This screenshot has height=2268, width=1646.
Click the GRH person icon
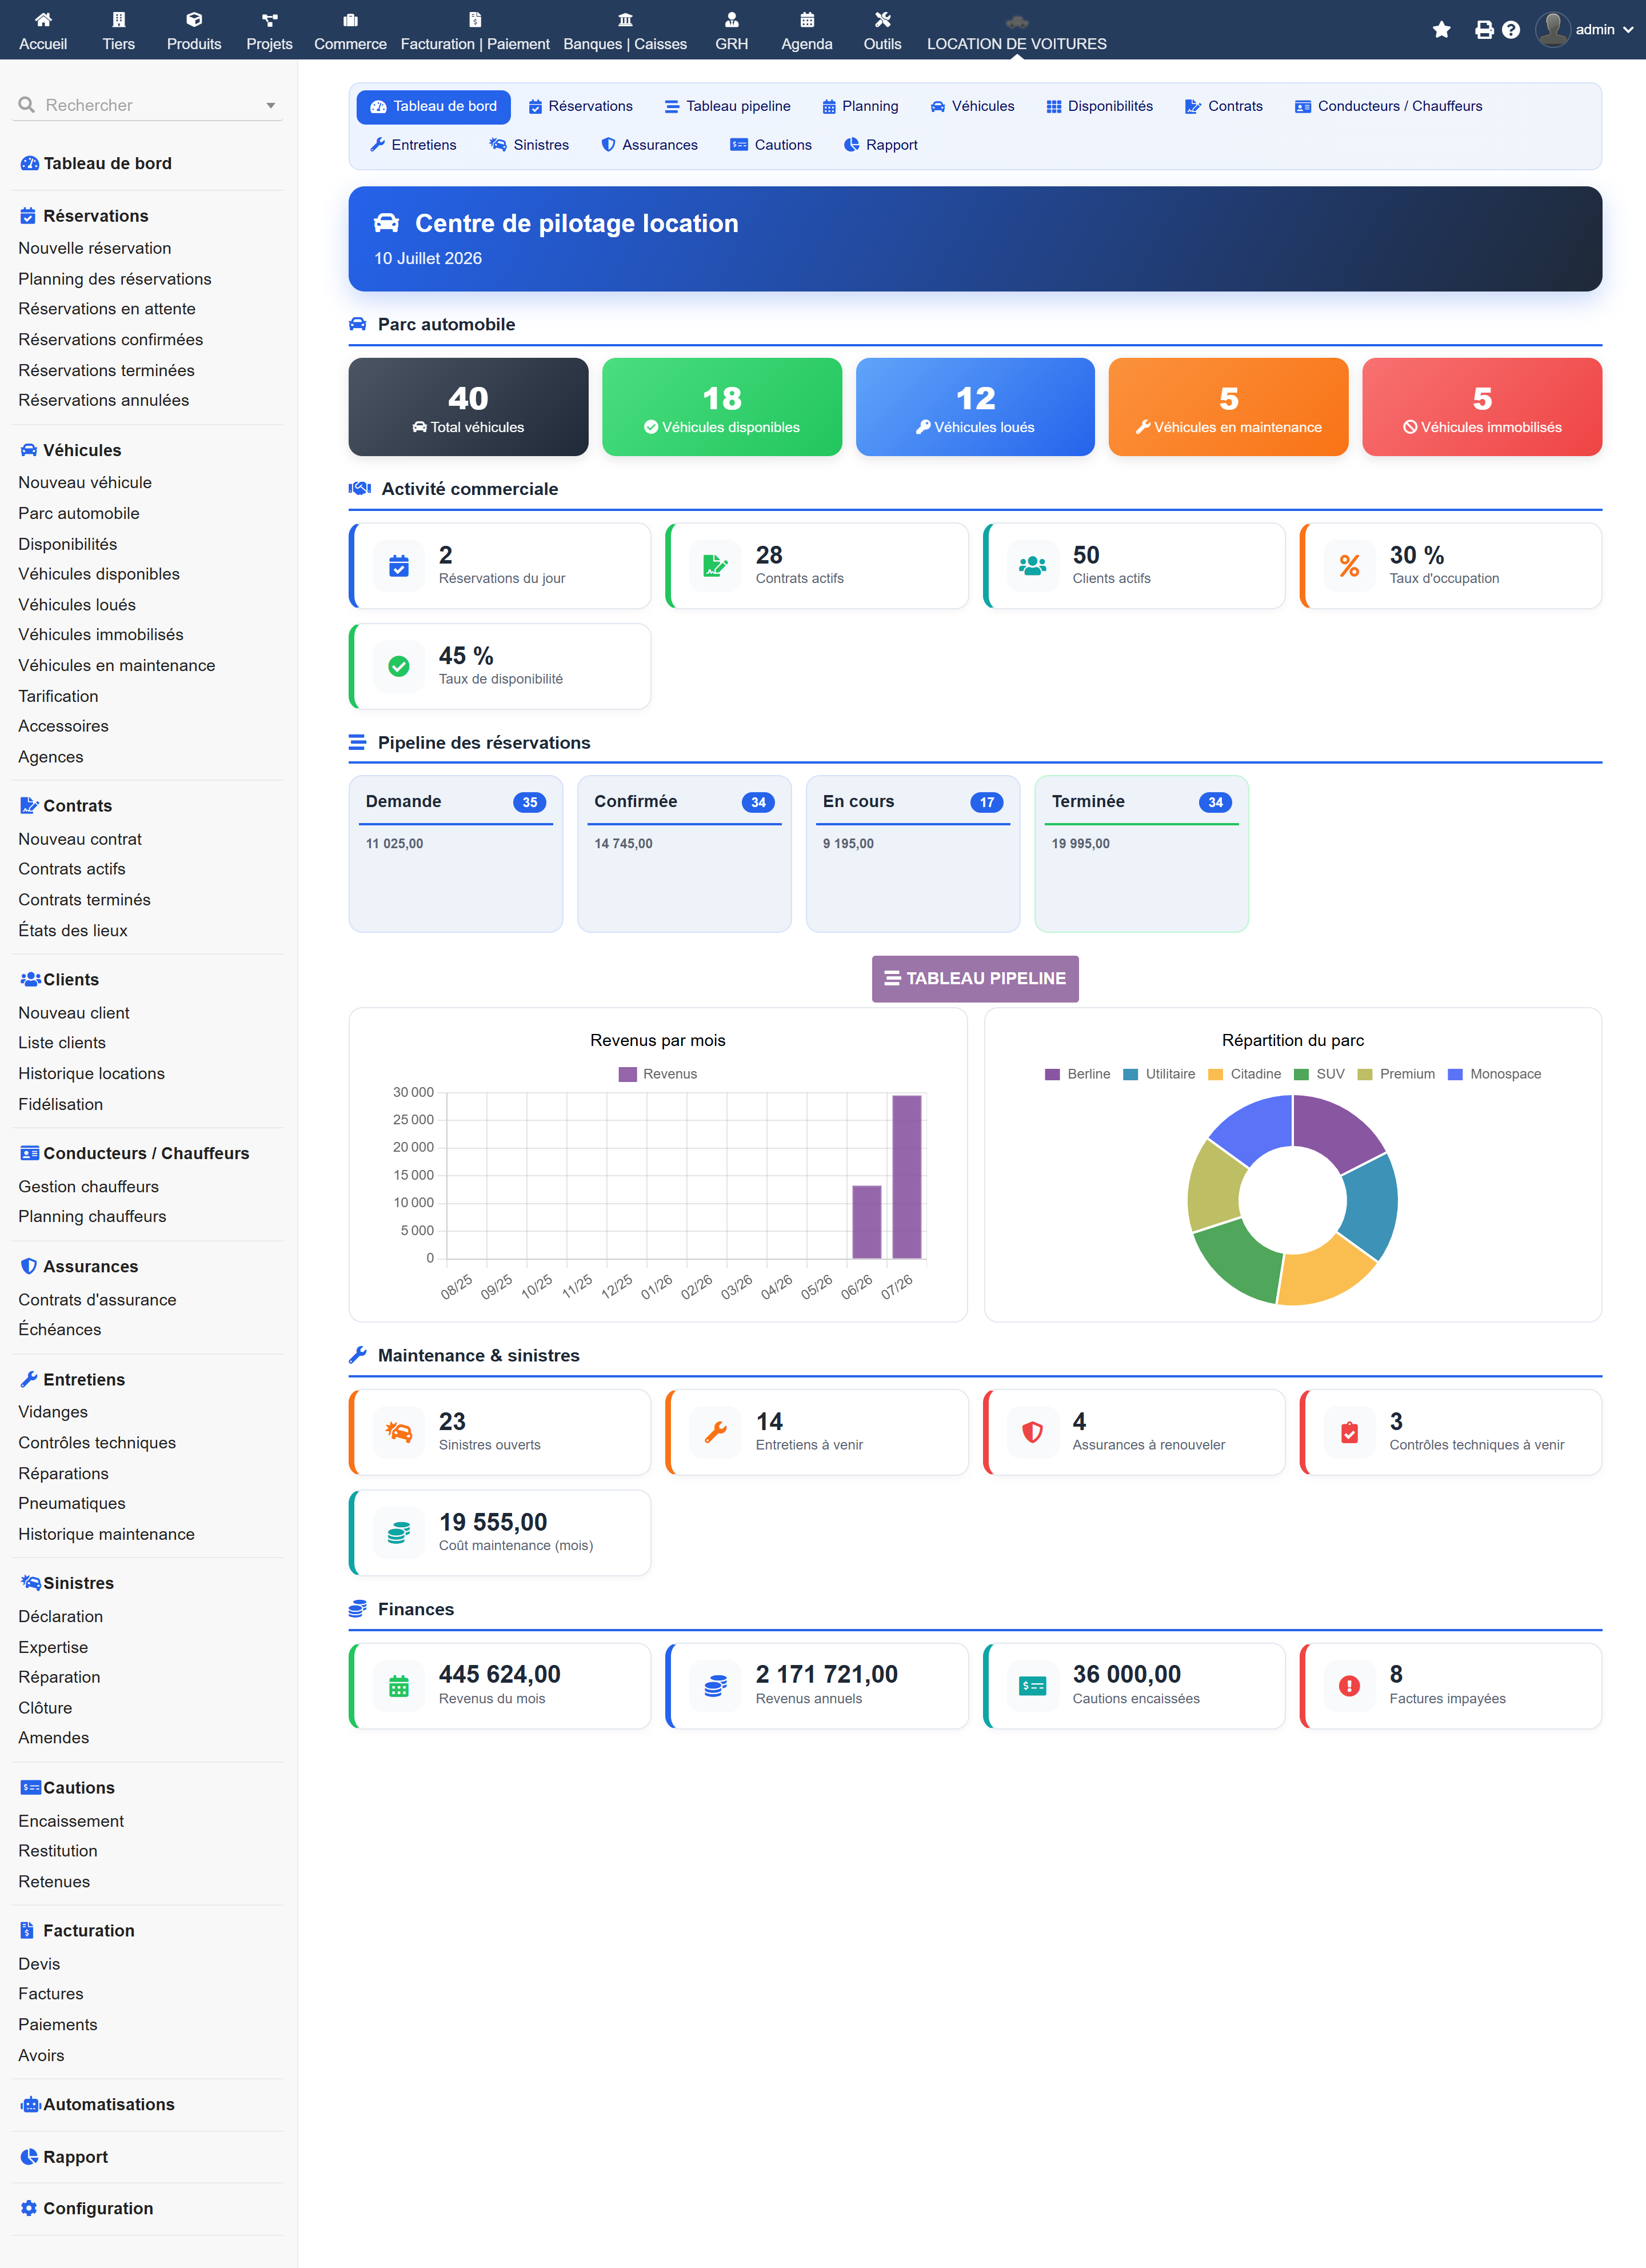[731, 19]
